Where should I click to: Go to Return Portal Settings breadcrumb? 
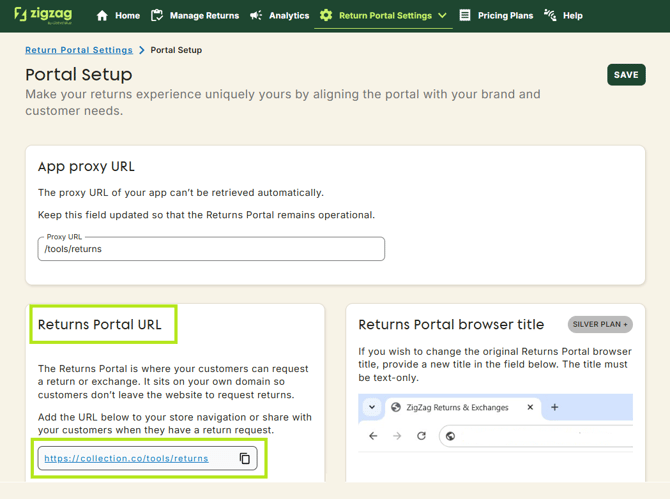pyautogui.click(x=79, y=50)
